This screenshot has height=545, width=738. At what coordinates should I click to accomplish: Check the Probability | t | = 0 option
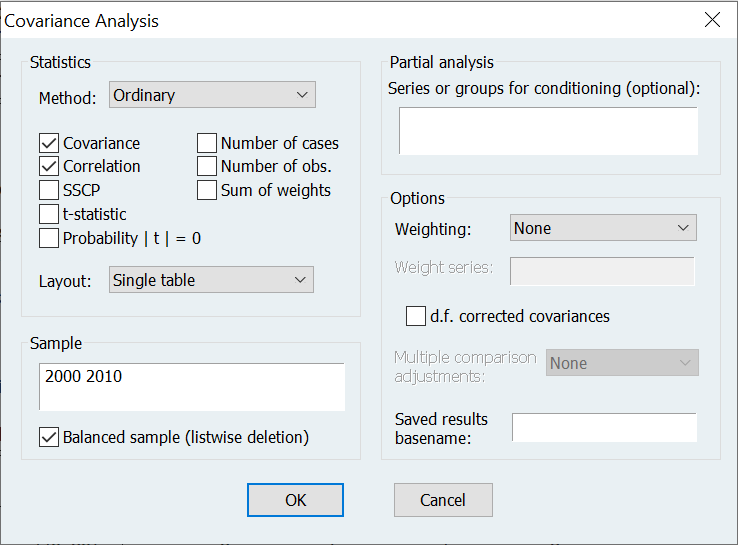click(x=49, y=238)
